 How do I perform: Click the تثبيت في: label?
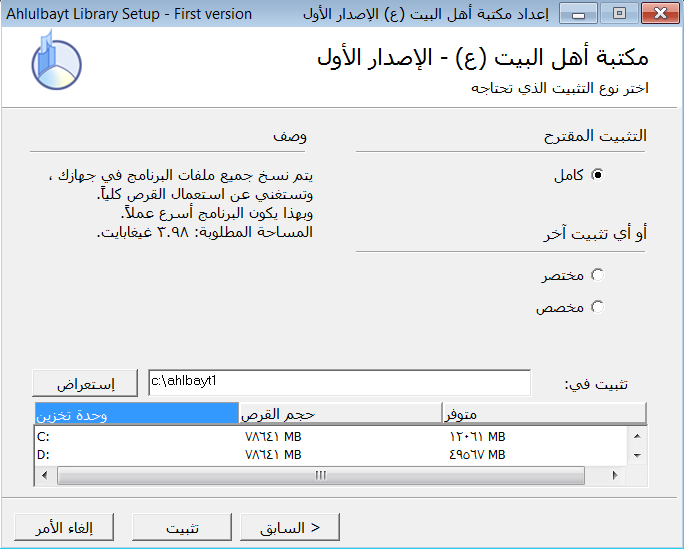596,384
